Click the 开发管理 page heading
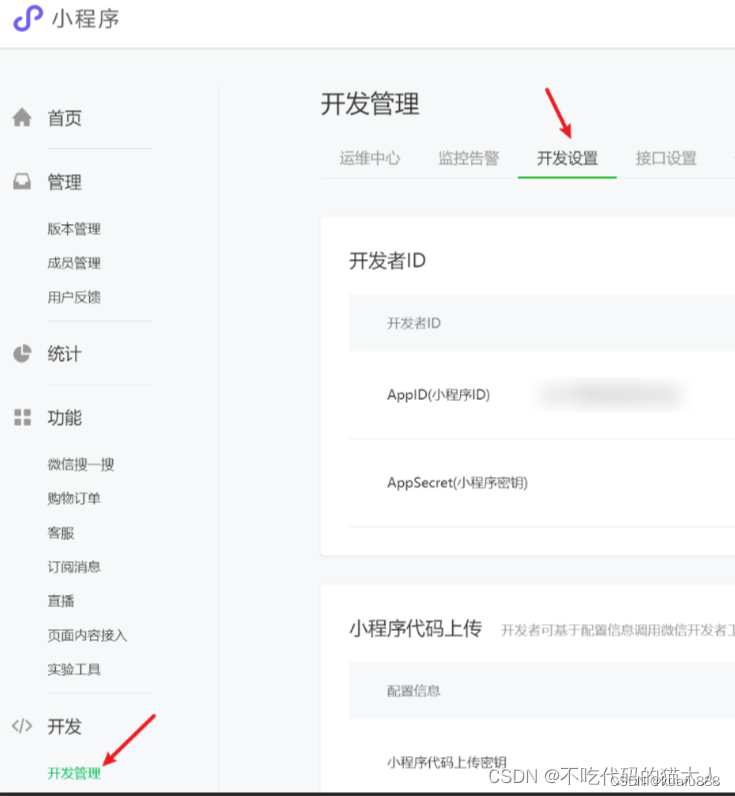This screenshot has height=796, width=735. [x=370, y=104]
